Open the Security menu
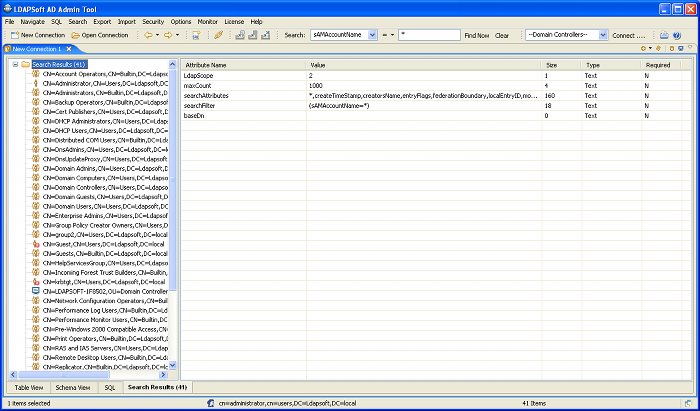700x411 pixels. (153, 21)
